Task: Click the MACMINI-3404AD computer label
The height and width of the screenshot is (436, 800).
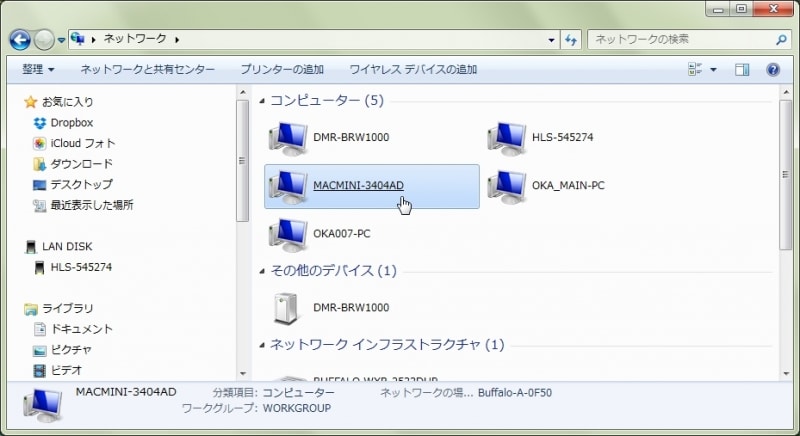Action: pos(358,185)
